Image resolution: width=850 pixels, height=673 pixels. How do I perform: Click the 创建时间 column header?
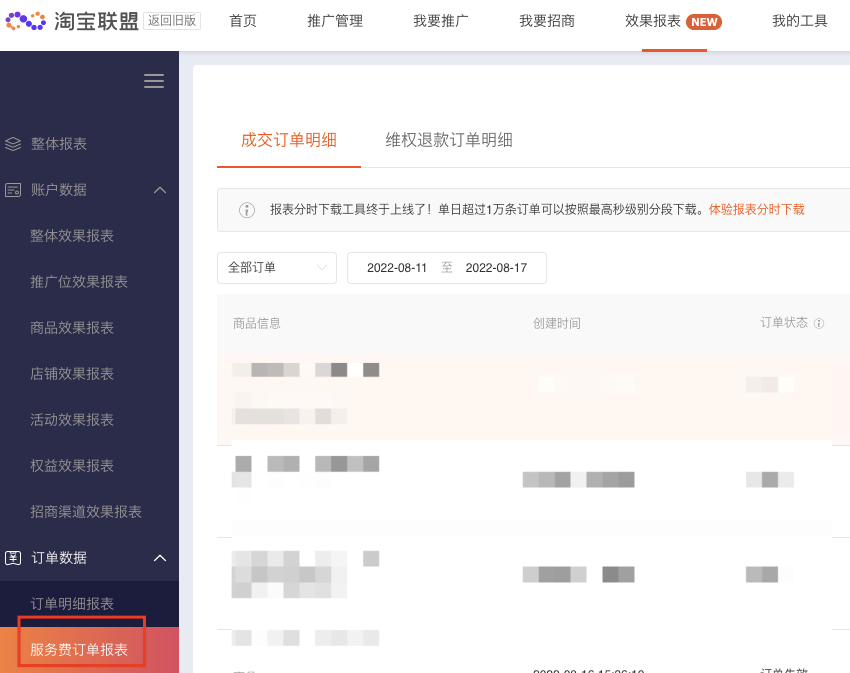pos(557,324)
